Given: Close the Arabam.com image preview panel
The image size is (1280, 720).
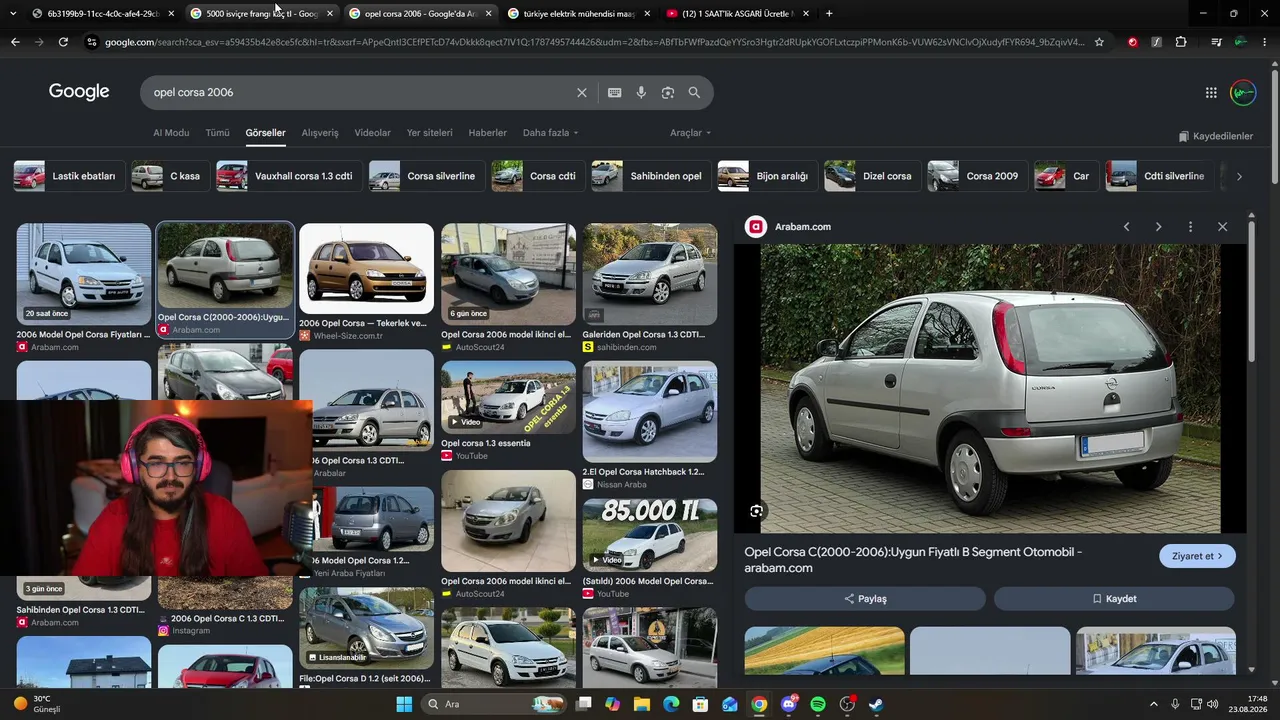Looking at the screenshot, I should tap(1222, 227).
